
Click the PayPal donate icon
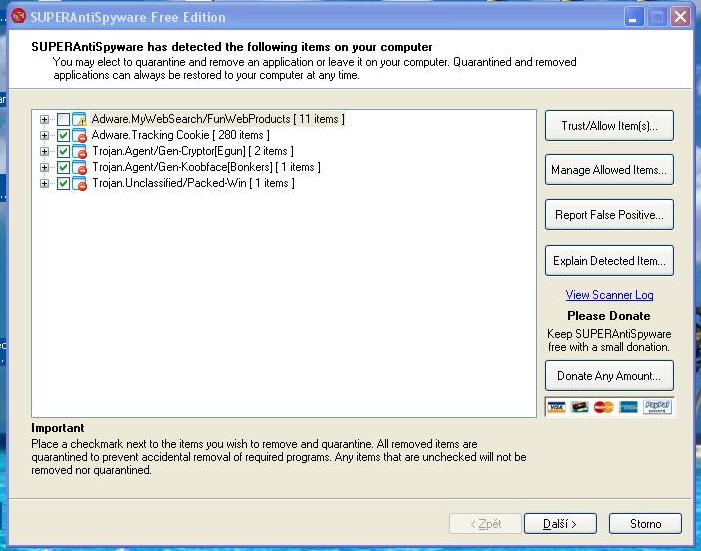pyautogui.click(x=657, y=407)
